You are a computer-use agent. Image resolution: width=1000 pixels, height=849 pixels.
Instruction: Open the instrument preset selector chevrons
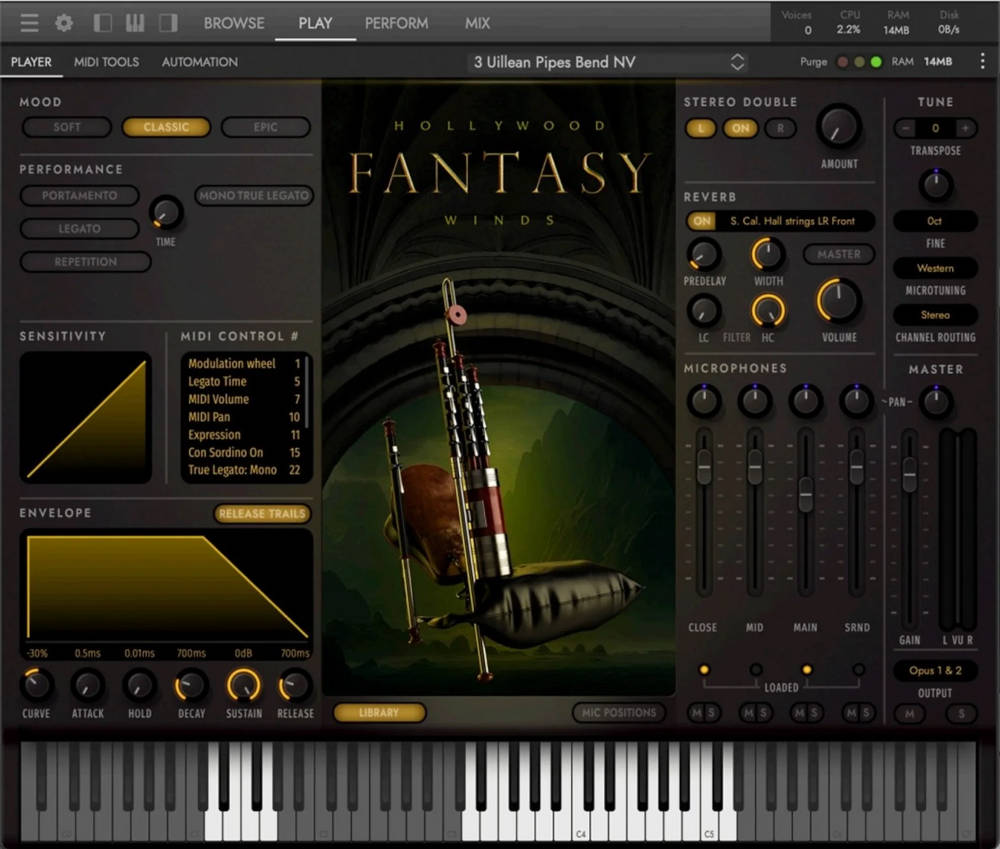coord(738,61)
